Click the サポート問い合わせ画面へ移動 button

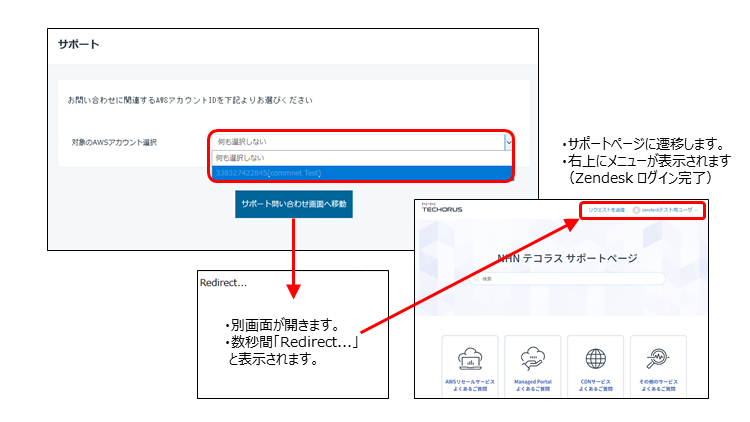[294, 204]
